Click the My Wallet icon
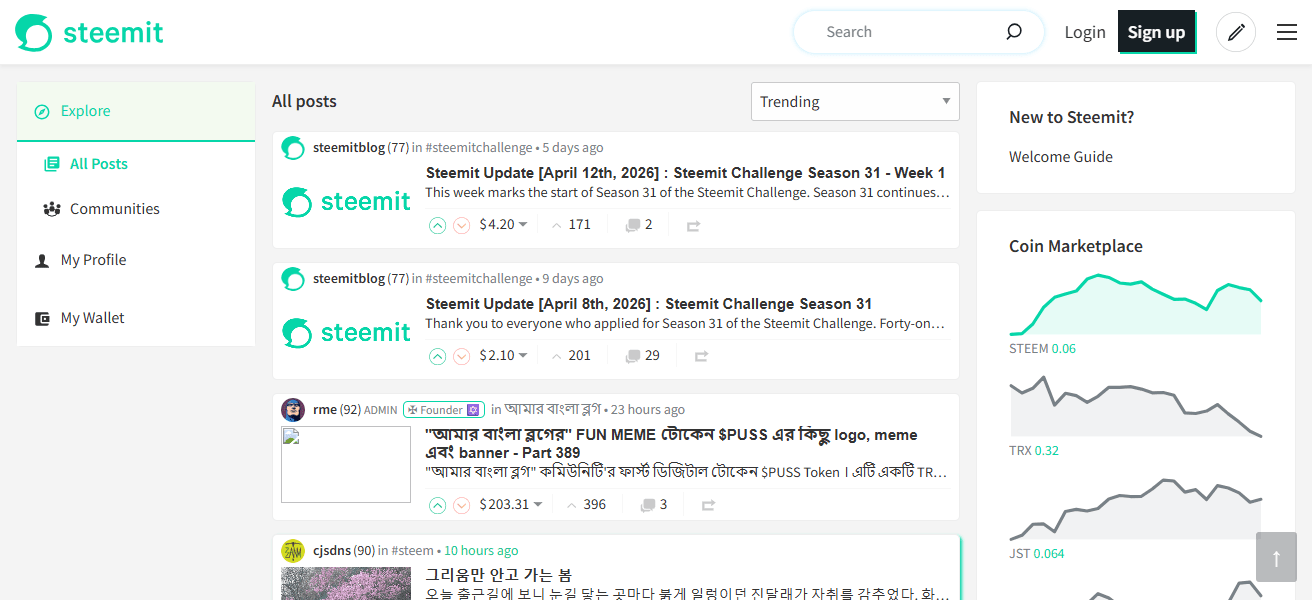This screenshot has height=600, width=1312. pos(42,318)
